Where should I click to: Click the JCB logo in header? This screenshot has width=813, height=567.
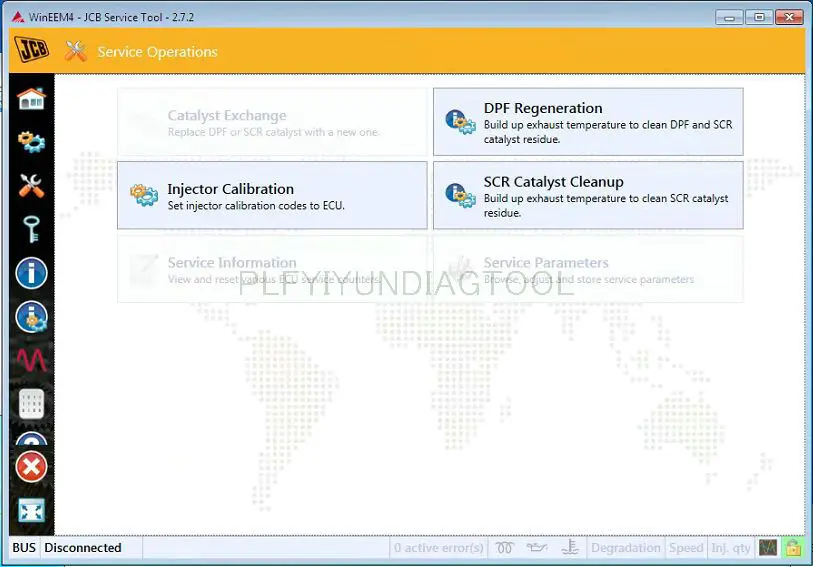32,50
